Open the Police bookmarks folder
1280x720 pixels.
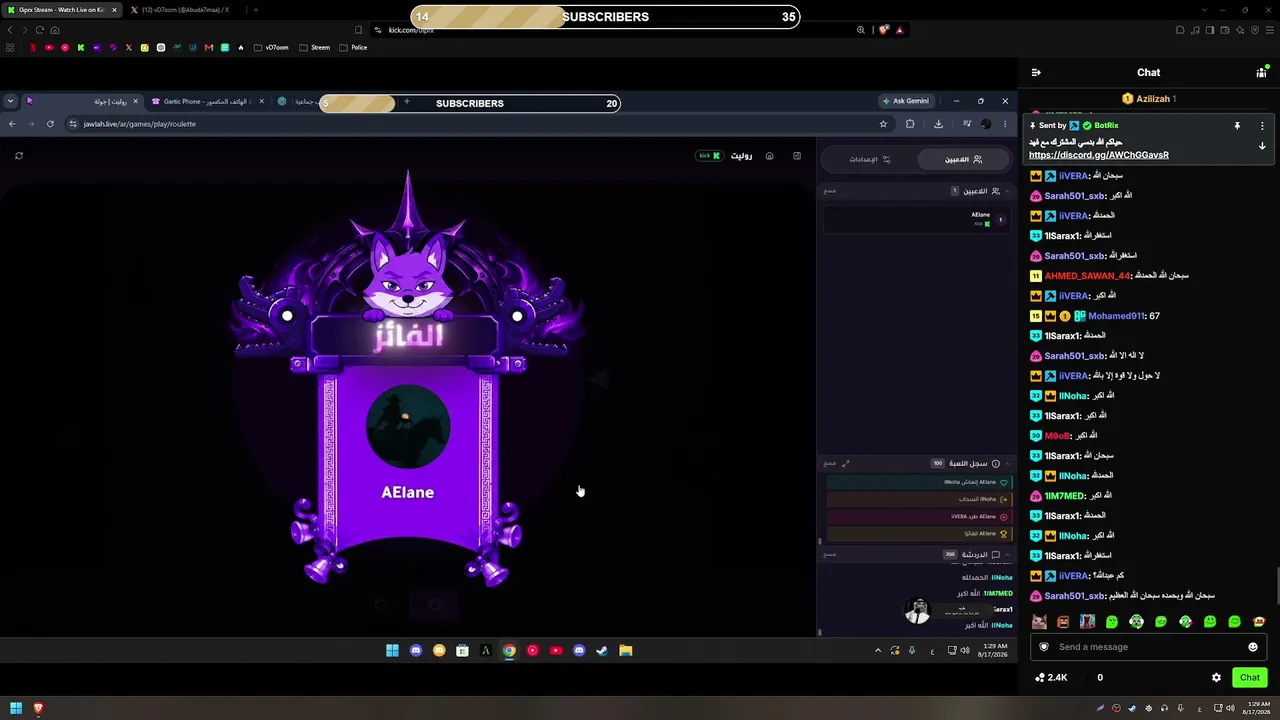click(x=353, y=47)
